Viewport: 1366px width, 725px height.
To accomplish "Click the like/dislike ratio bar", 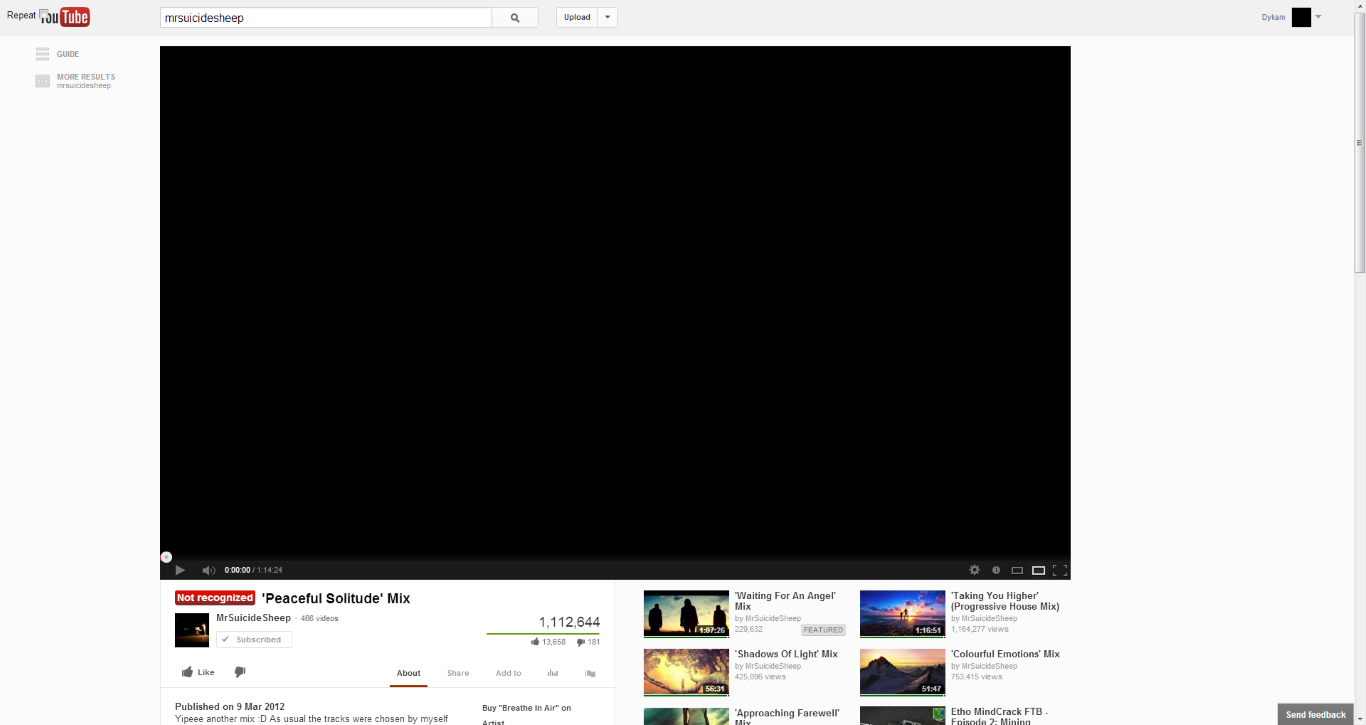I will (543, 634).
